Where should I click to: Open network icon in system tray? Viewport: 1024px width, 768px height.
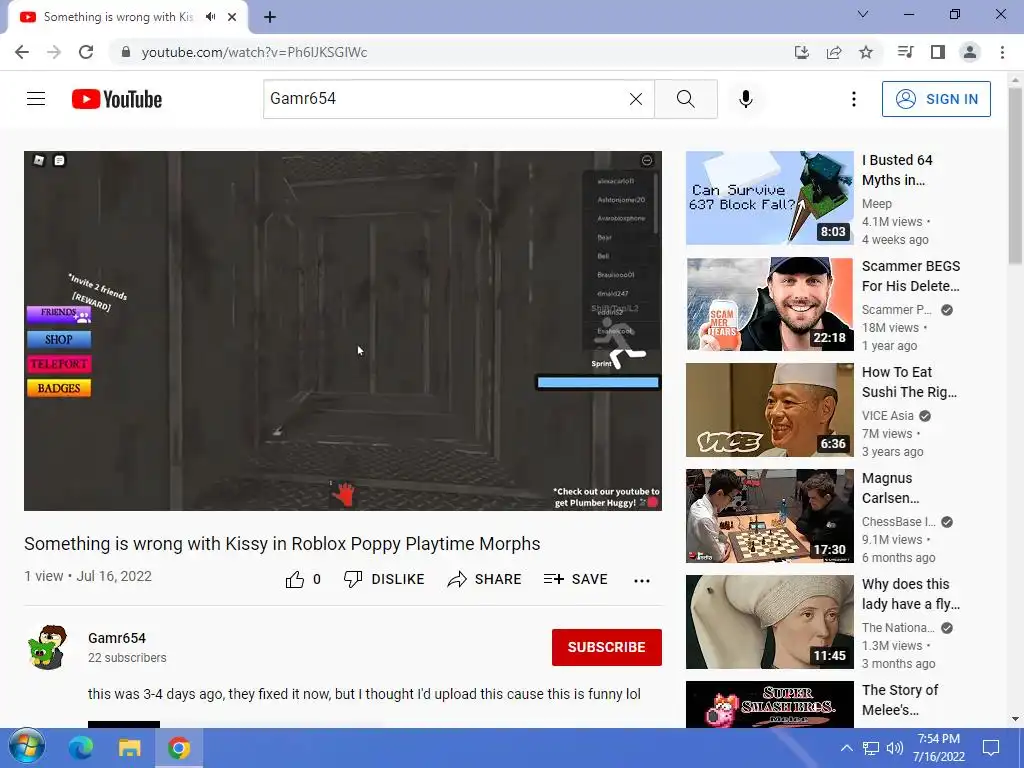point(871,748)
